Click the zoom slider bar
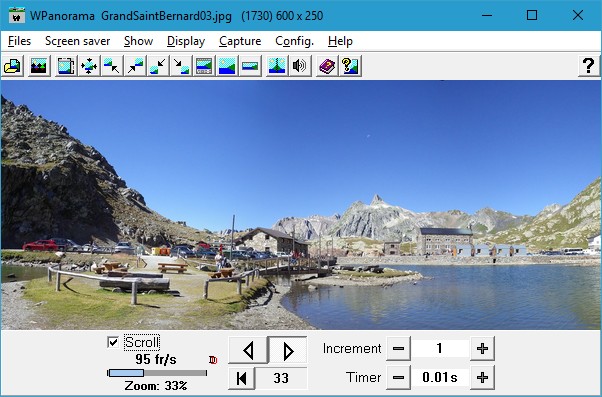 tap(157, 373)
